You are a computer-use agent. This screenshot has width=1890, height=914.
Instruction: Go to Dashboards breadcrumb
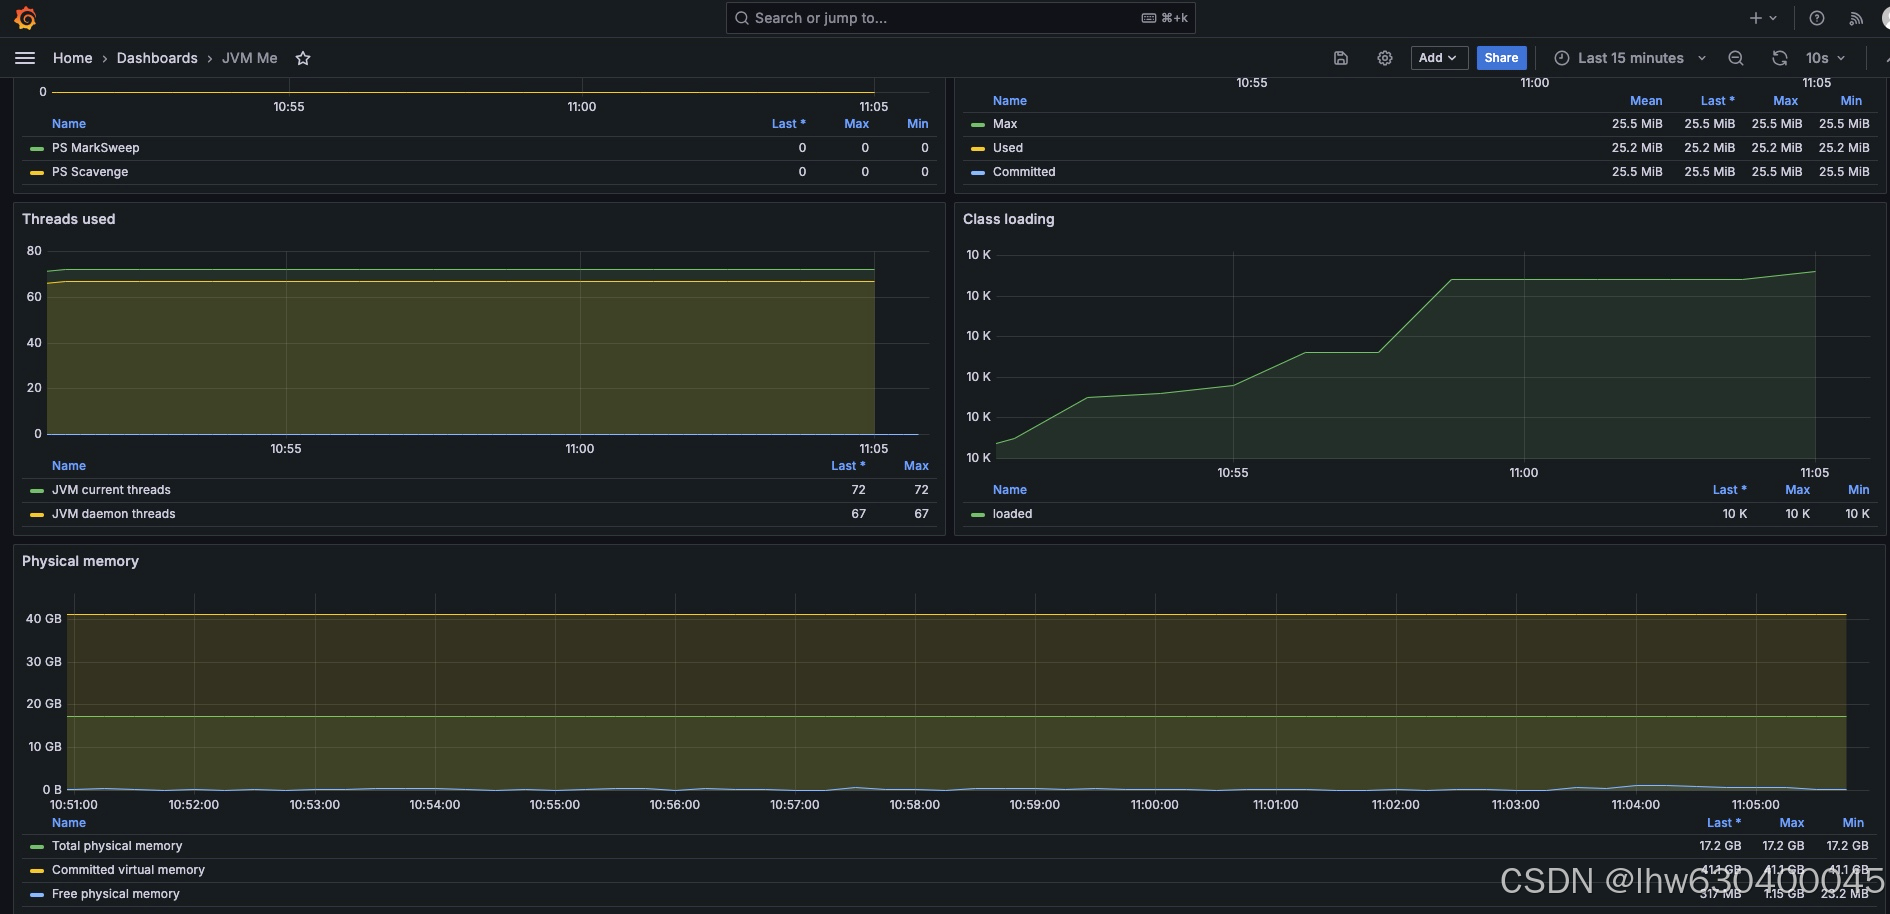click(157, 58)
